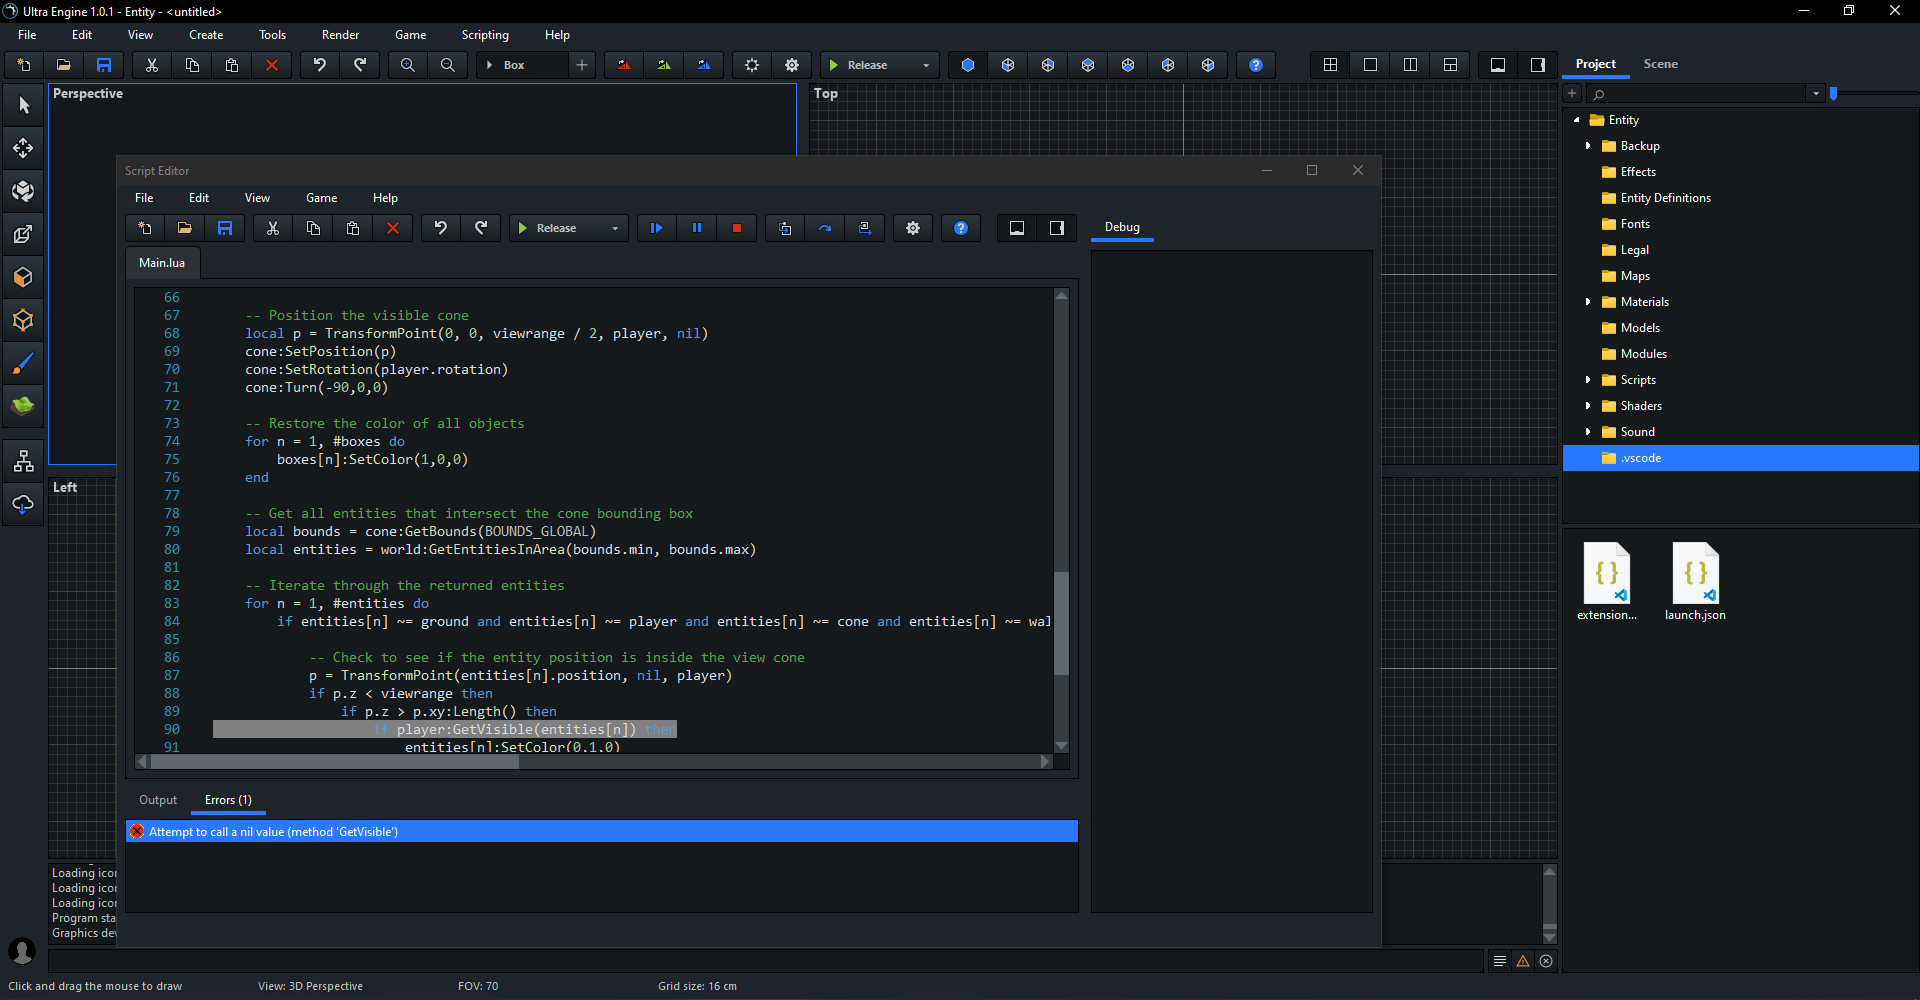Viewport: 1920px width, 1000px height.
Task: Click the cloud download icon
Action: (23, 504)
